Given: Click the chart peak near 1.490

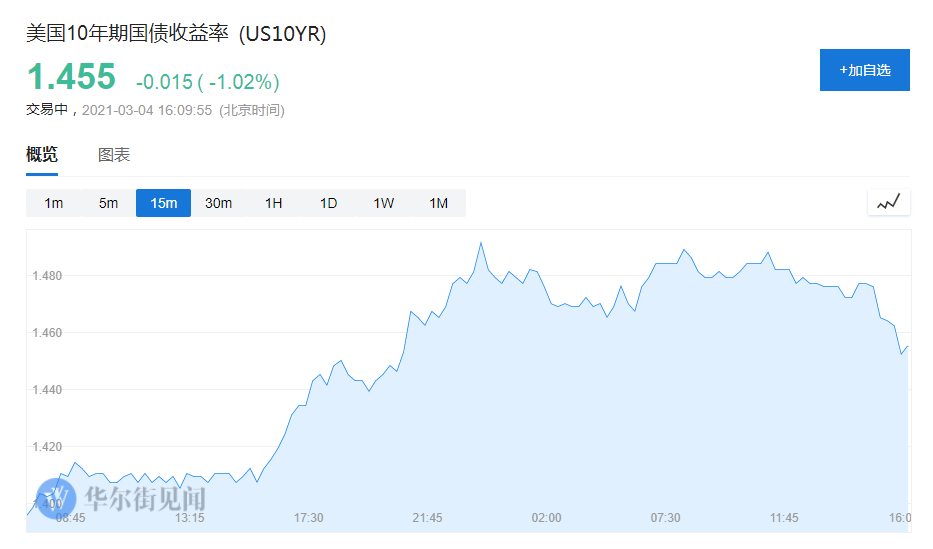Looking at the screenshot, I should 481,243.
